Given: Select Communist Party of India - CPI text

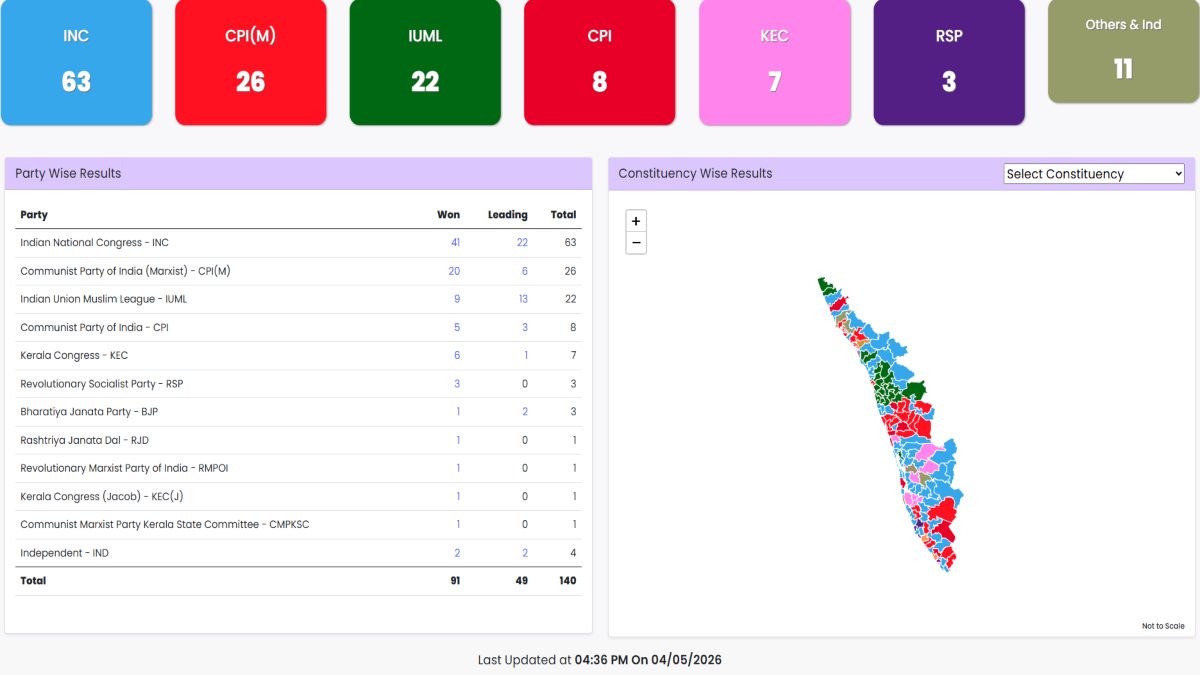Looking at the screenshot, I should click(94, 327).
